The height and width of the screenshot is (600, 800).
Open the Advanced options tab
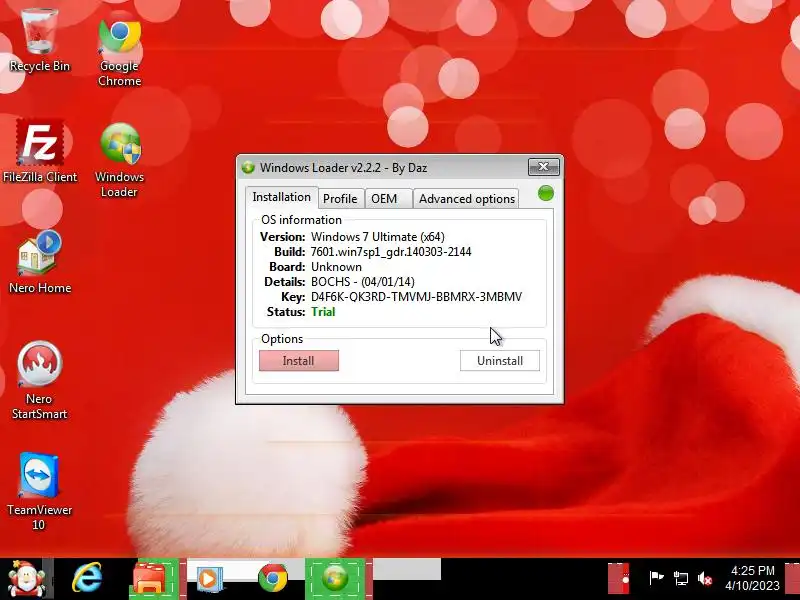point(466,198)
